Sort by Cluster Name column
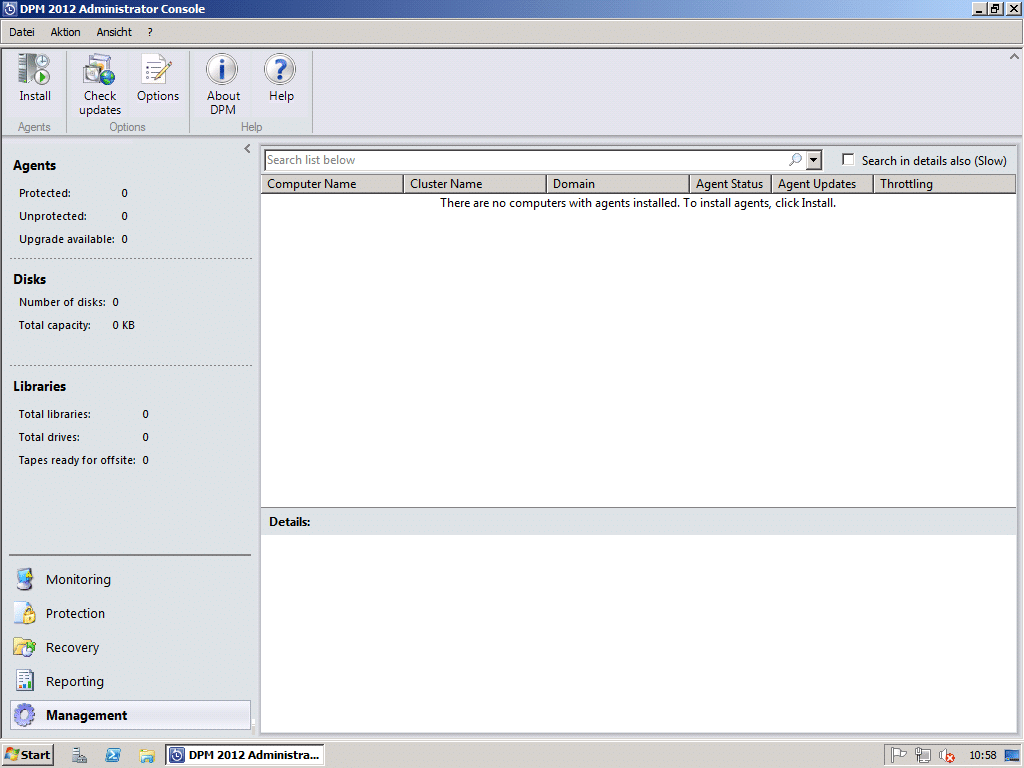 tap(475, 184)
